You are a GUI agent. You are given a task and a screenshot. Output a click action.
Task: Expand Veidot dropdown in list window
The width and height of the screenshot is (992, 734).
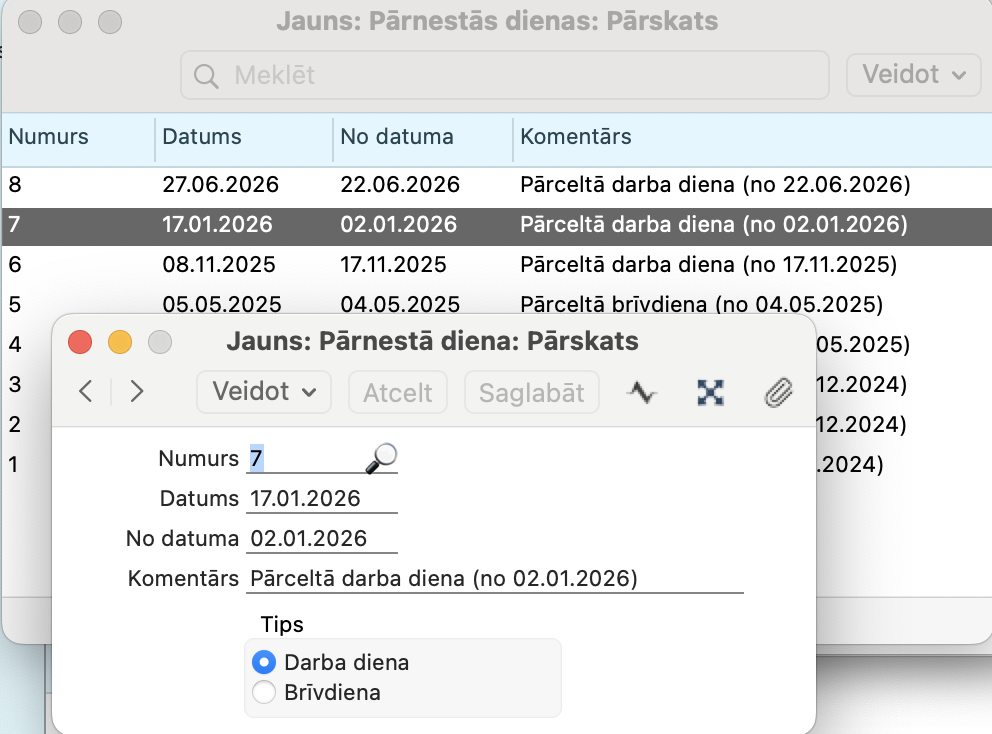pyautogui.click(x=913, y=75)
